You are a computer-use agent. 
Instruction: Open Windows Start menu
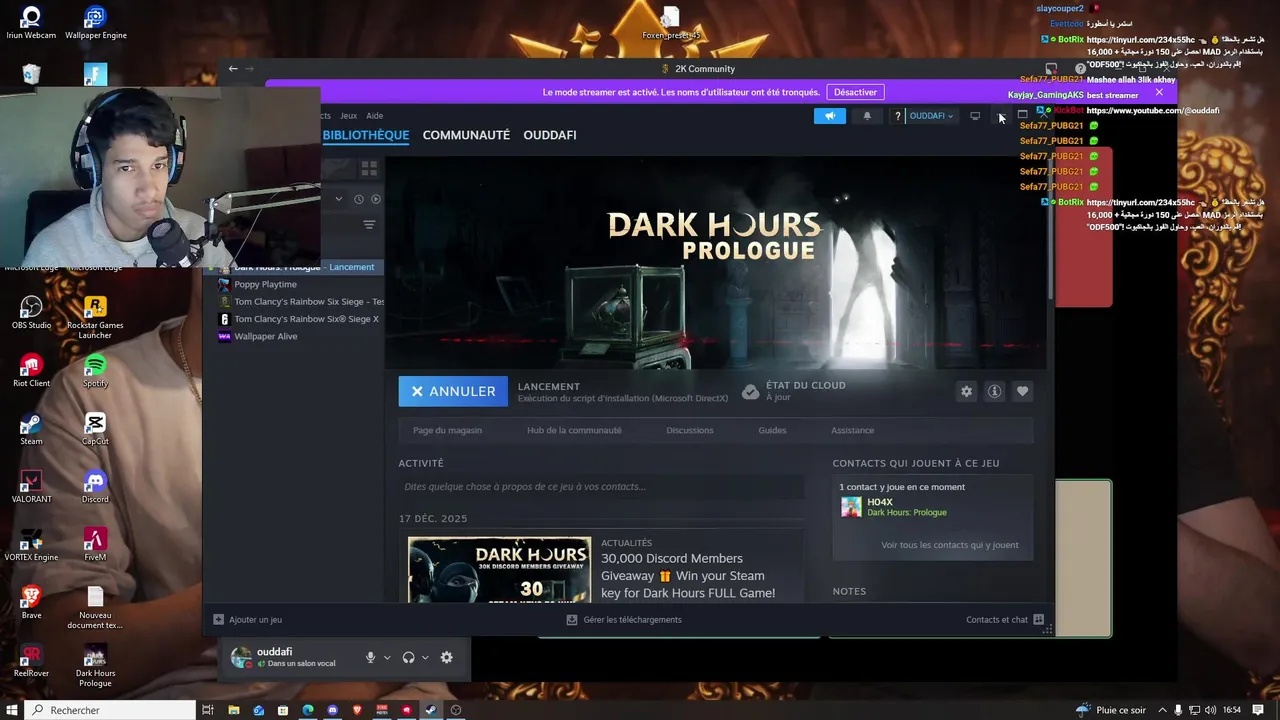point(12,710)
